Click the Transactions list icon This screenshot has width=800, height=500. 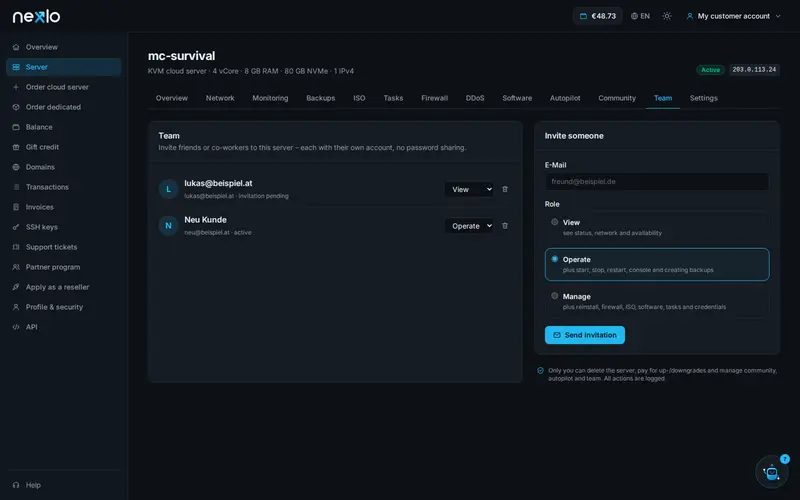tap(16, 187)
